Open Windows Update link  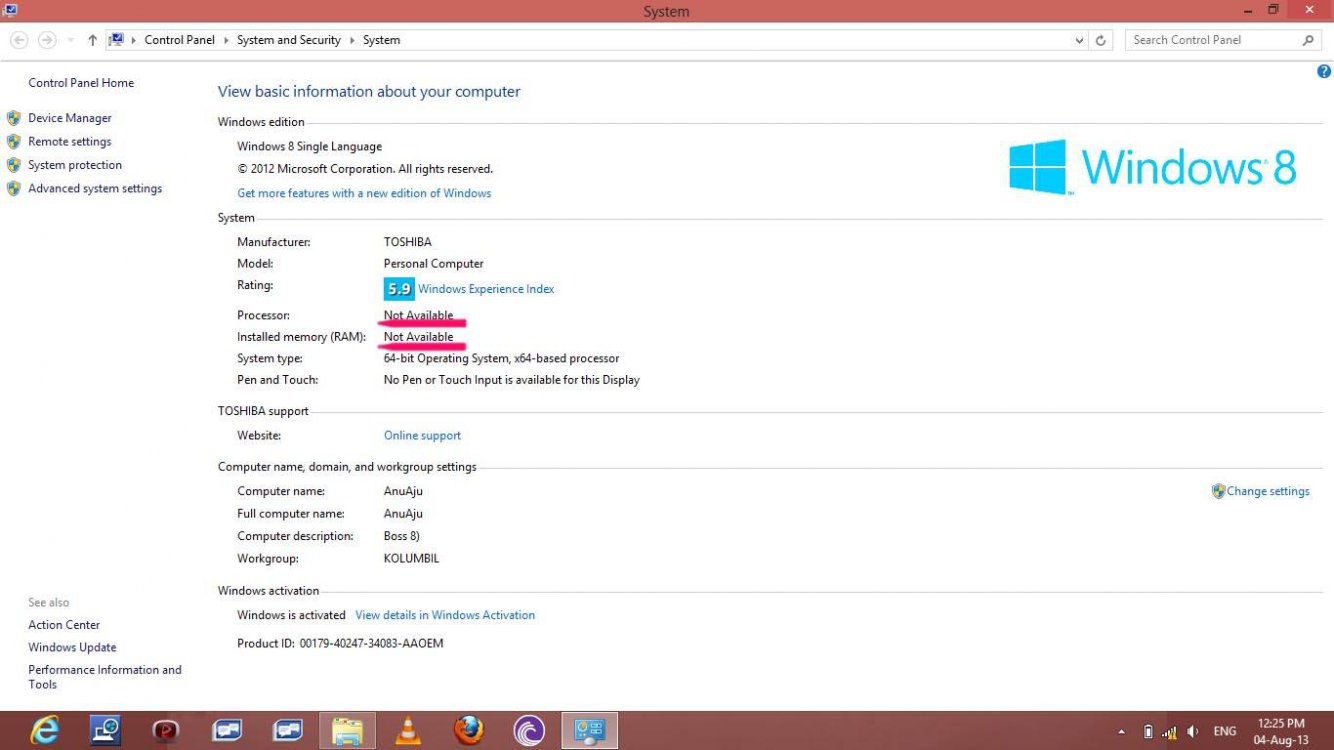pos(72,647)
